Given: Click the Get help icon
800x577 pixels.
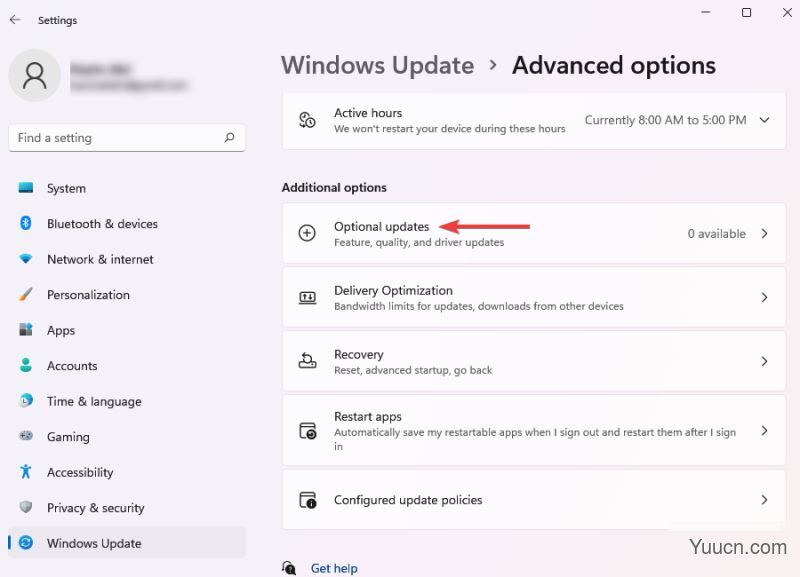Looking at the screenshot, I should tap(289, 568).
